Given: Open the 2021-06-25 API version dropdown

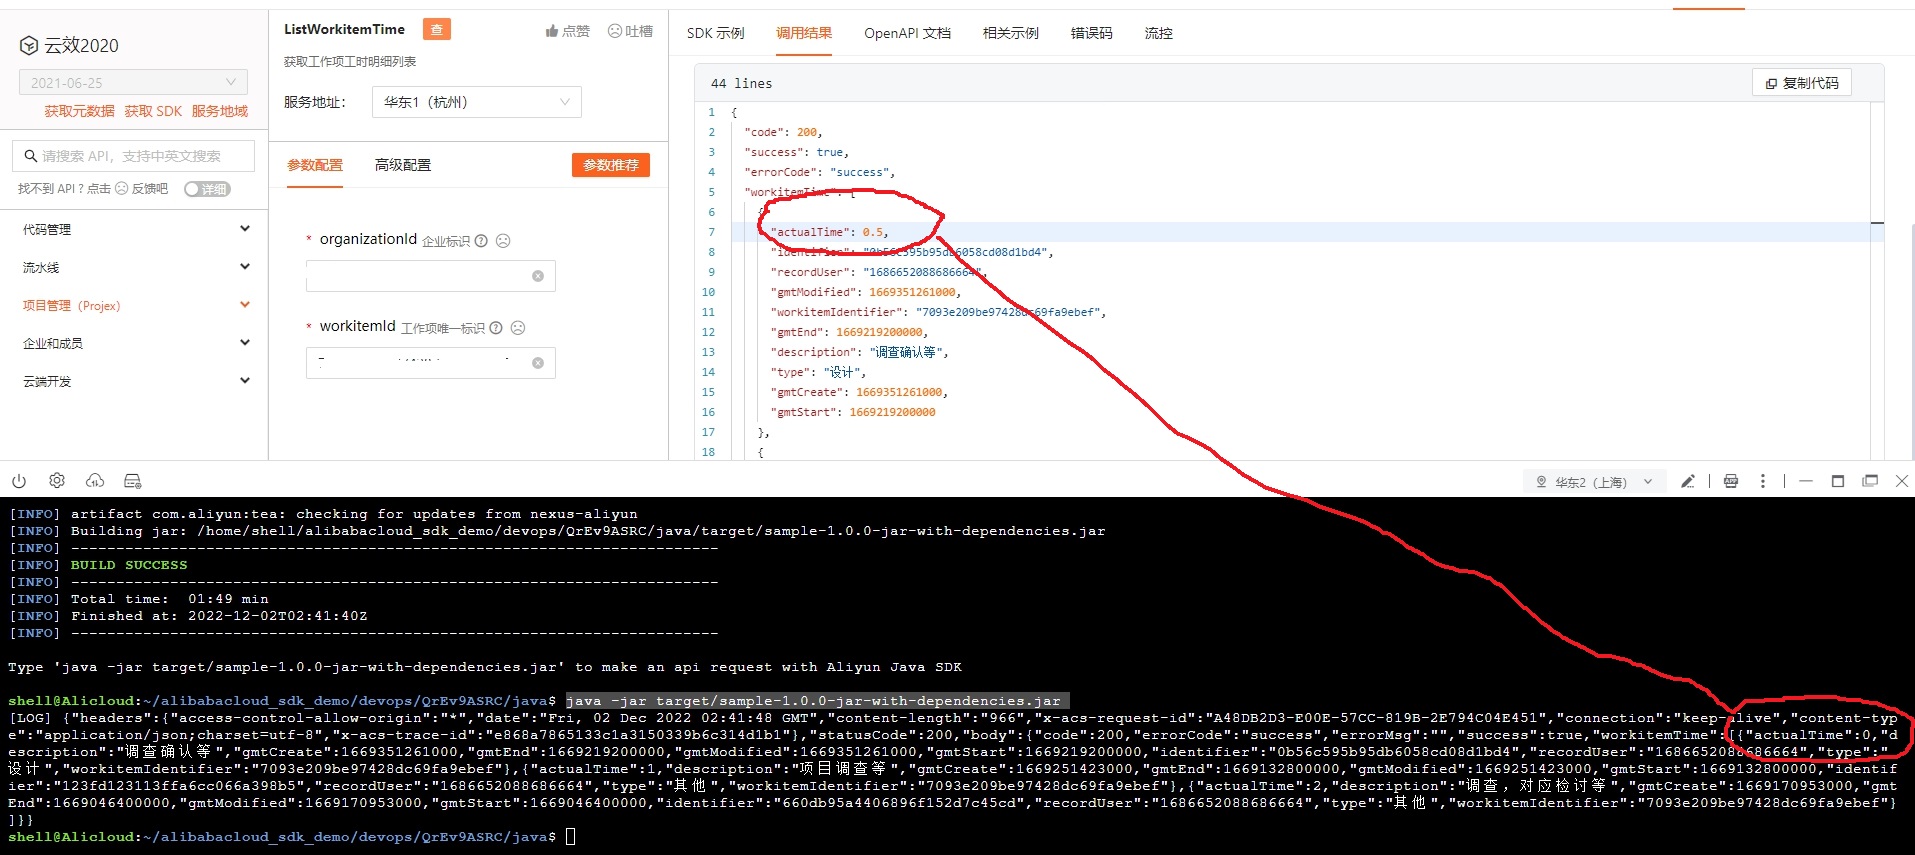Looking at the screenshot, I should pyautogui.click(x=133, y=82).
